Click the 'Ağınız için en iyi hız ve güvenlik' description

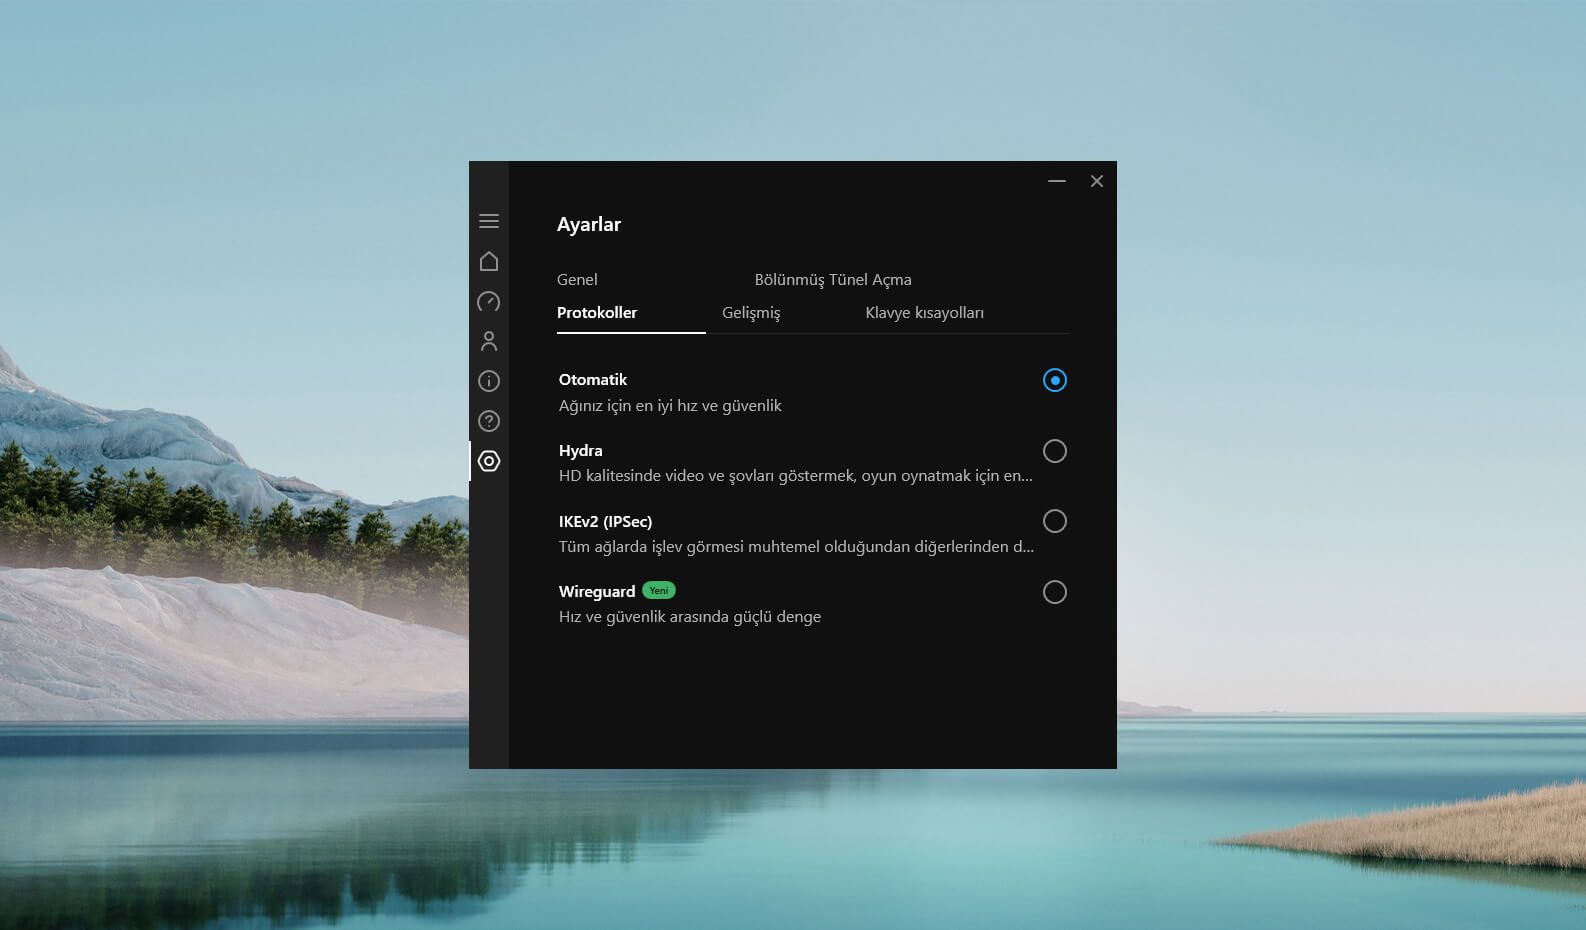pos(670,406)
